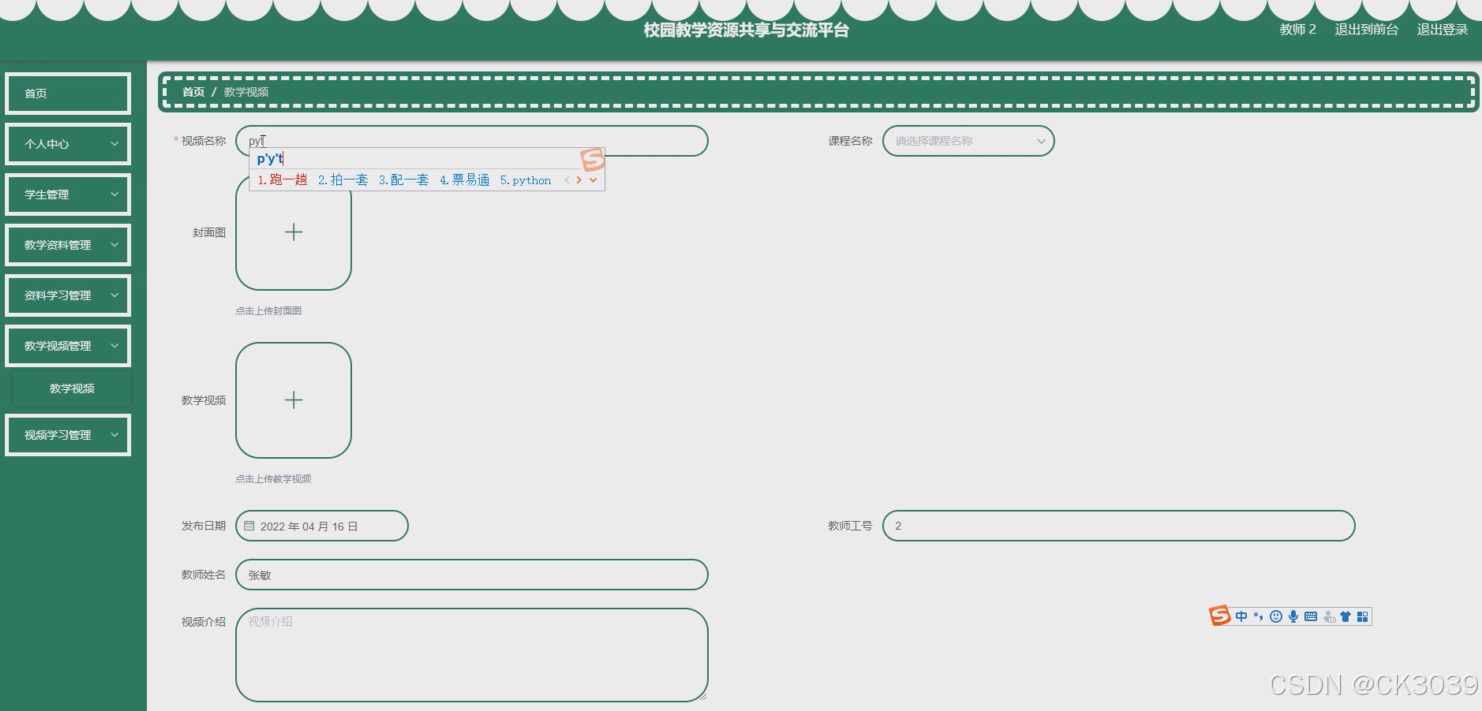Select candidate 5 python
The image size is (1482, 711).
526,181
